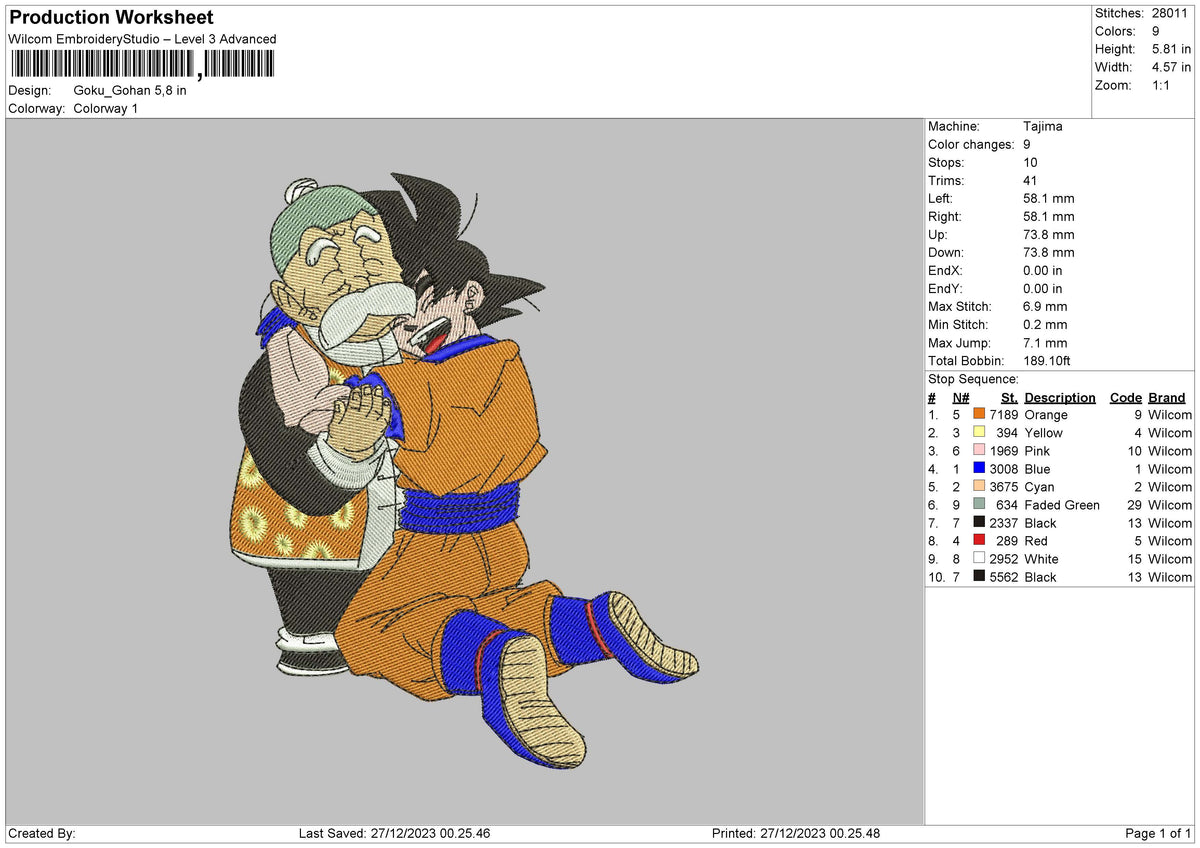Click the Machine value "Tajima"
Image resolution: width=1200 pixels, height=848 pixels.
(1043, 126)
